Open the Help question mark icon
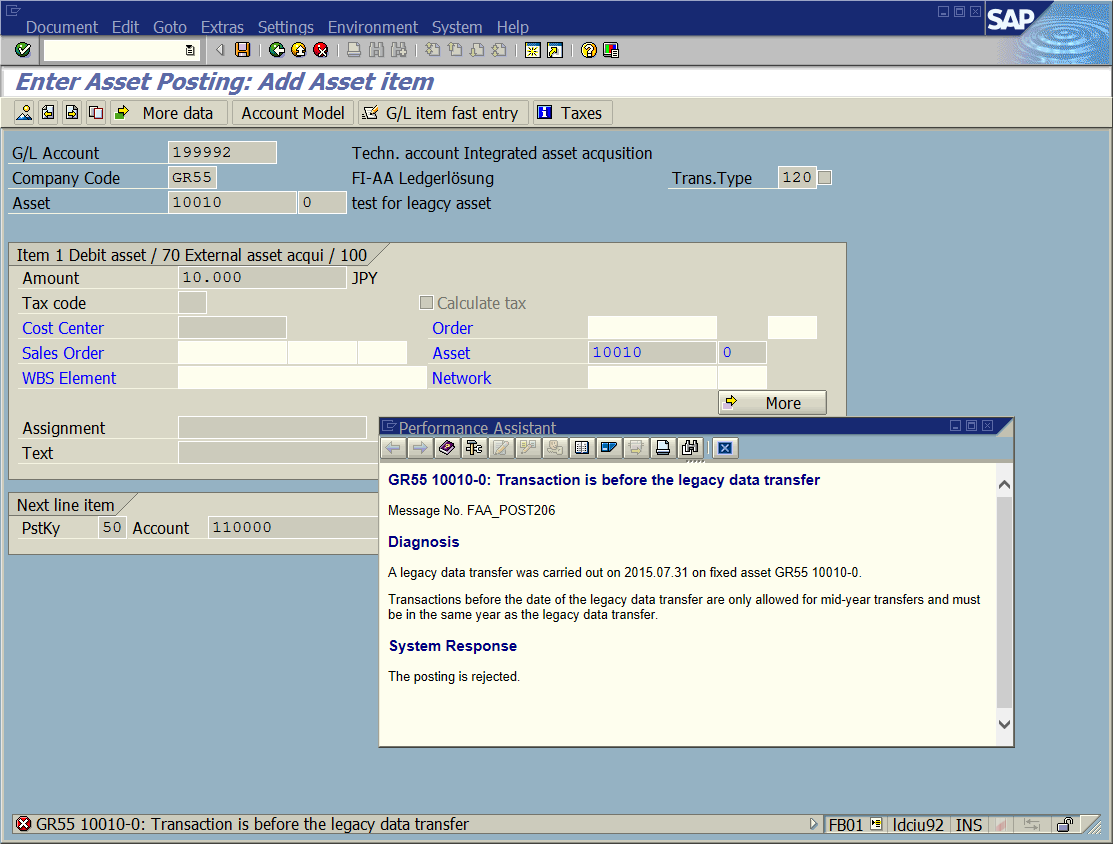This screenshot has width=1113, height=844. 588,50
